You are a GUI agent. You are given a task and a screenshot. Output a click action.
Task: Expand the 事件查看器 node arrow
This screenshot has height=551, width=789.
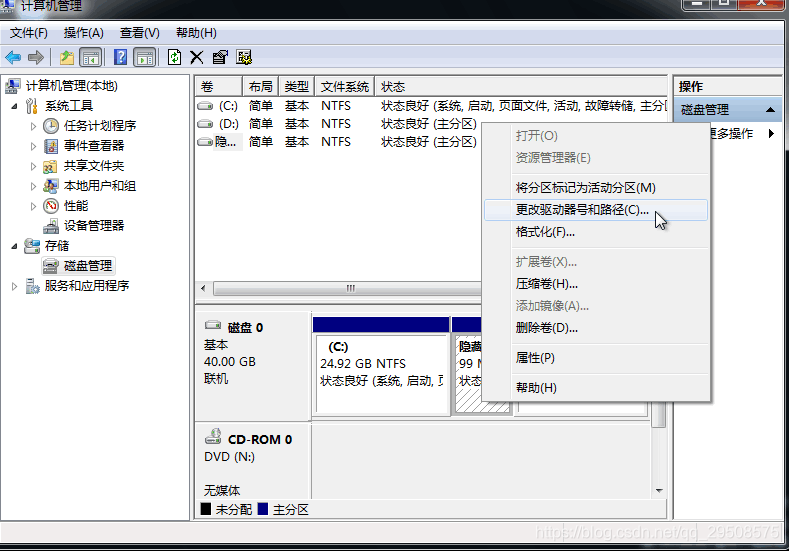(33, 146)
